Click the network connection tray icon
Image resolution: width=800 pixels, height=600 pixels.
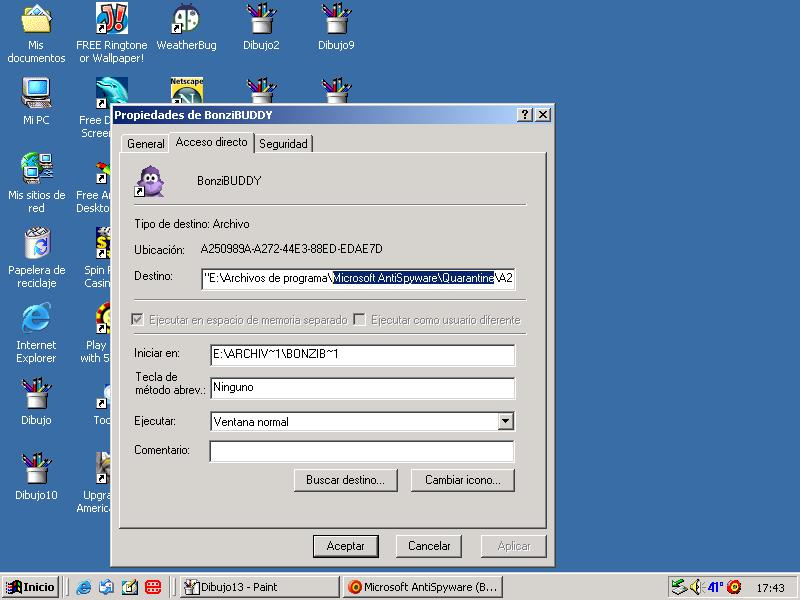679,587
